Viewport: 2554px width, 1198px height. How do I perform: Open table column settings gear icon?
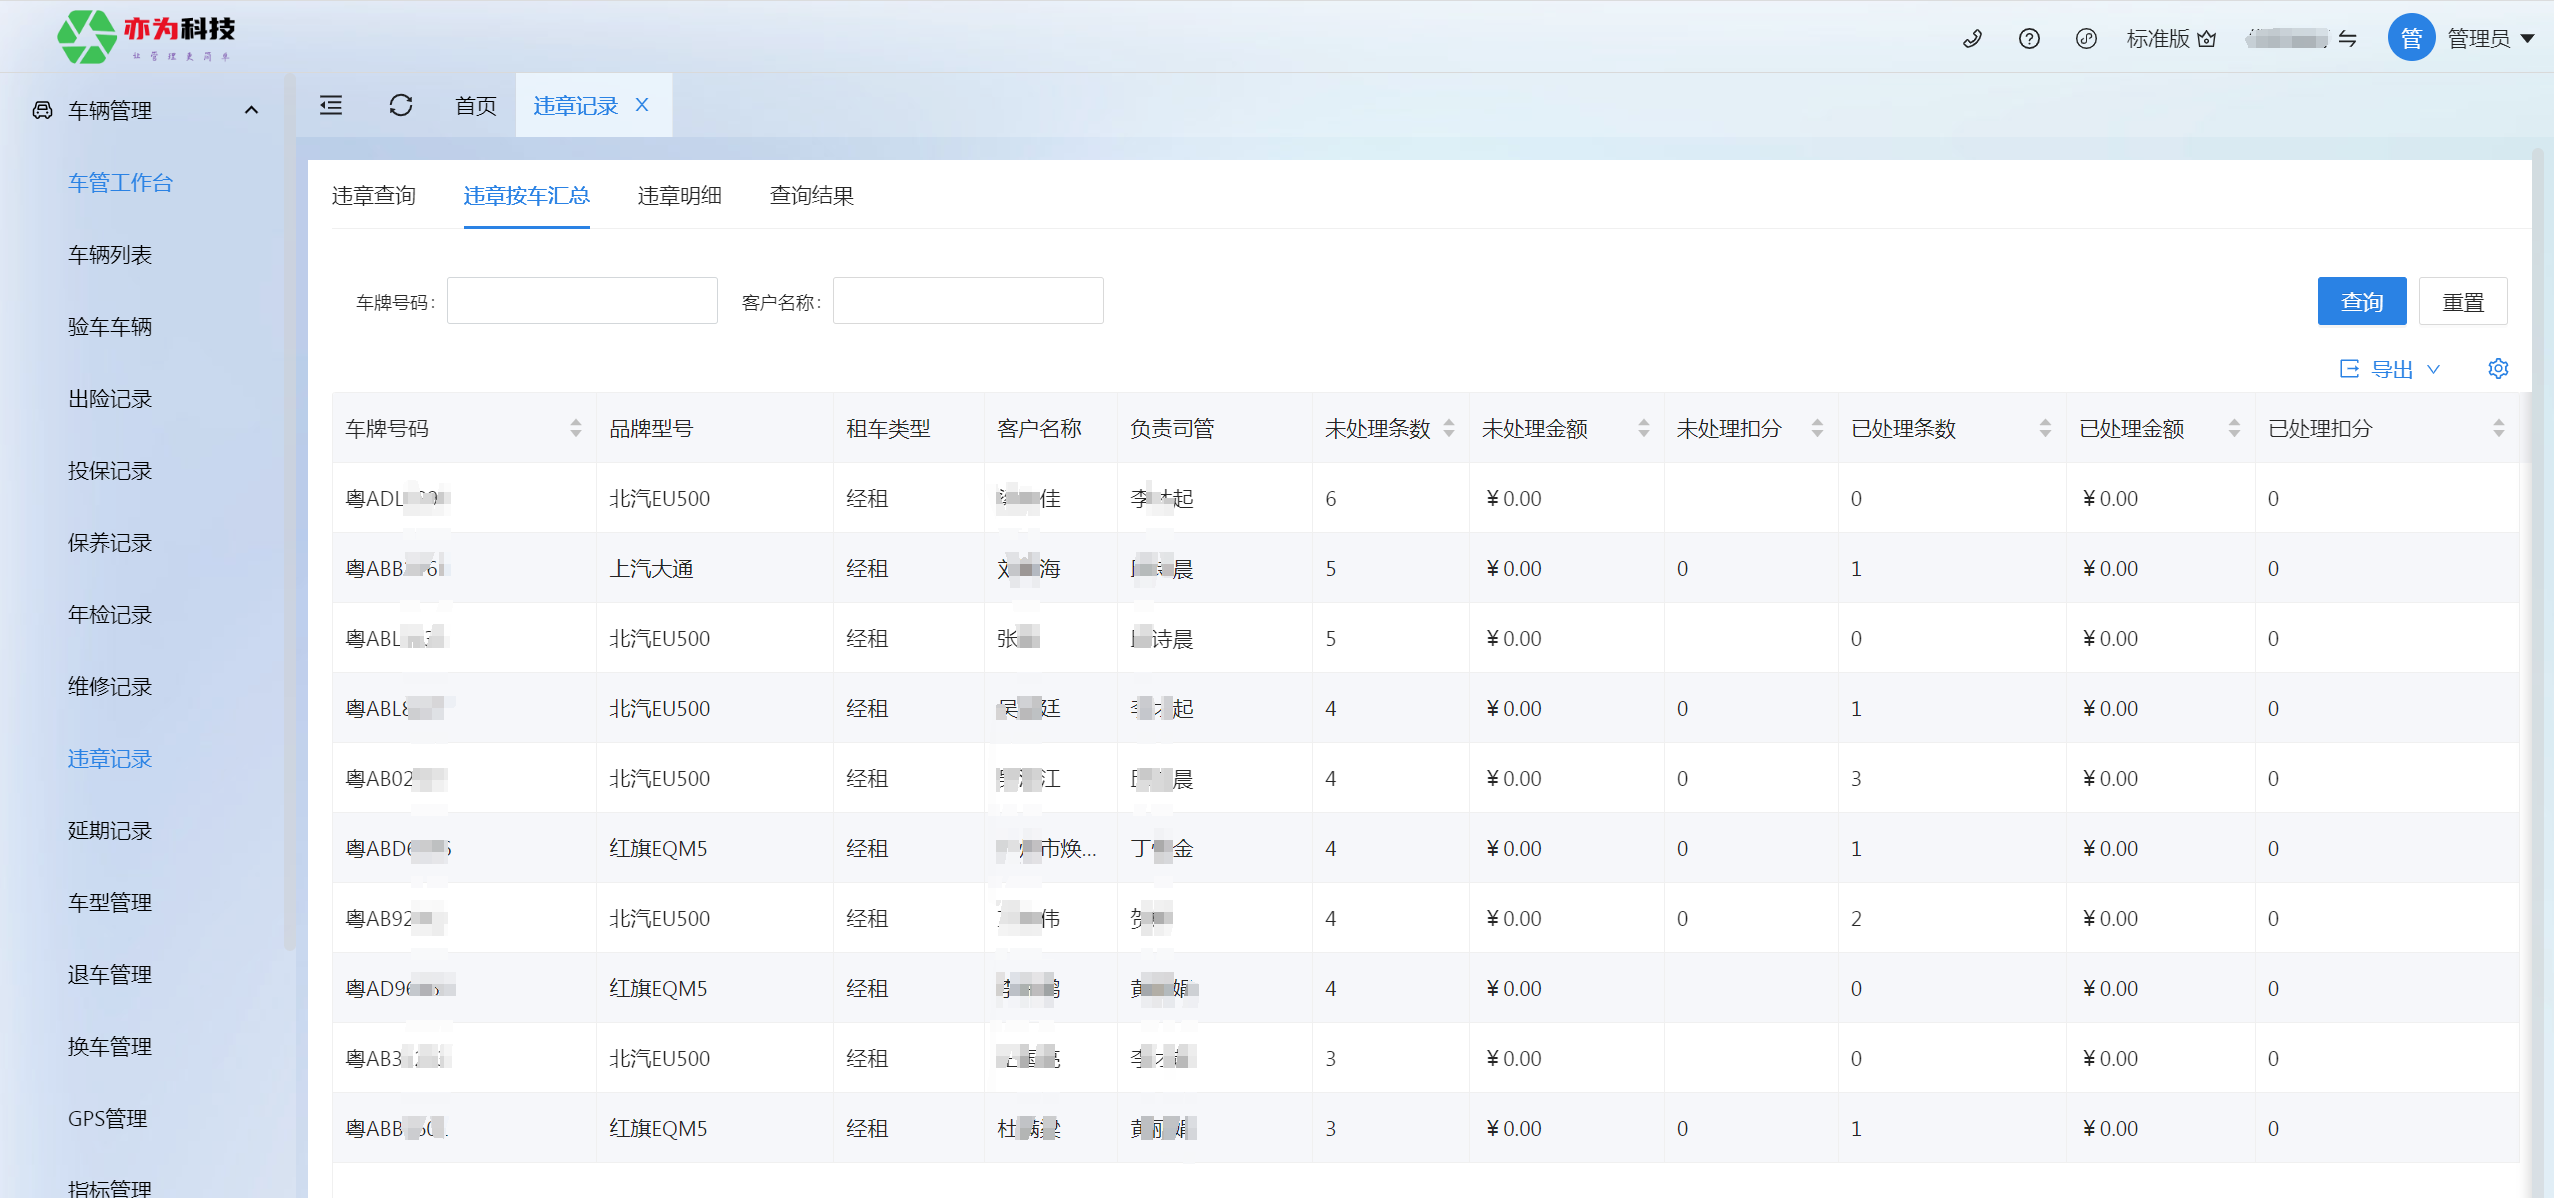coord(2498,369)
